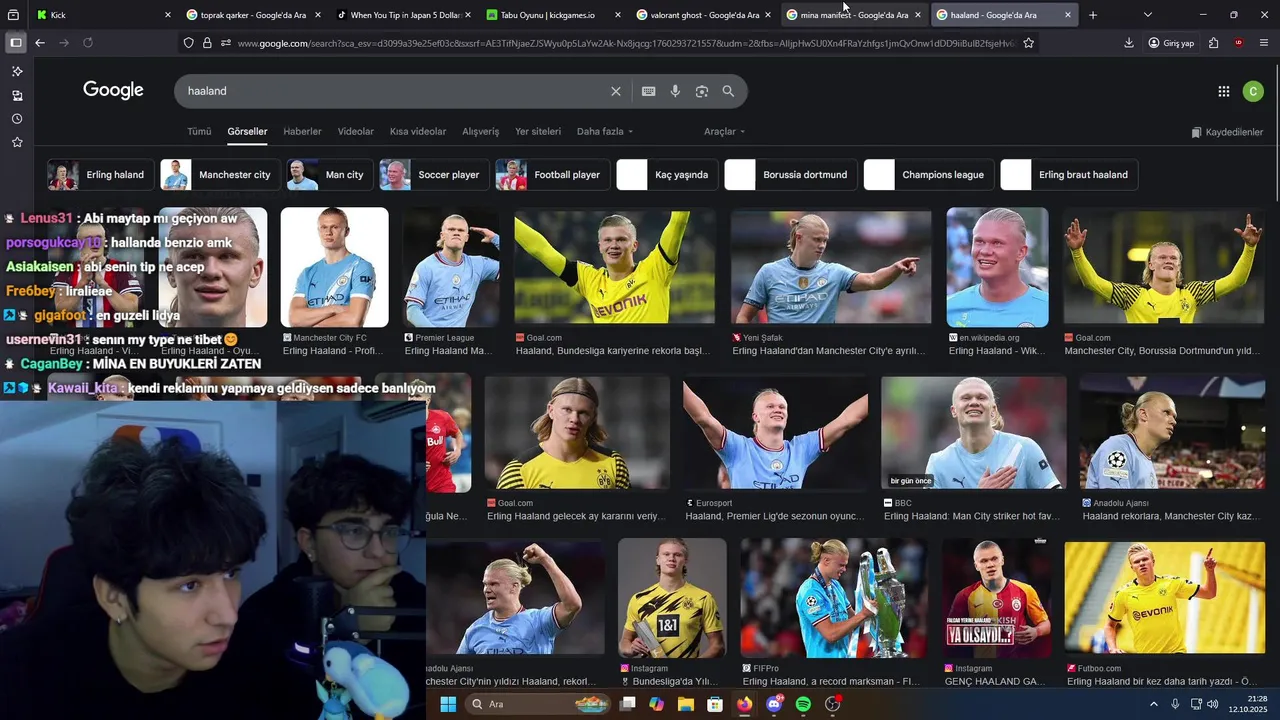
Task: Open the Yeni Şafak Haaland image result
Action: [831, 265]
